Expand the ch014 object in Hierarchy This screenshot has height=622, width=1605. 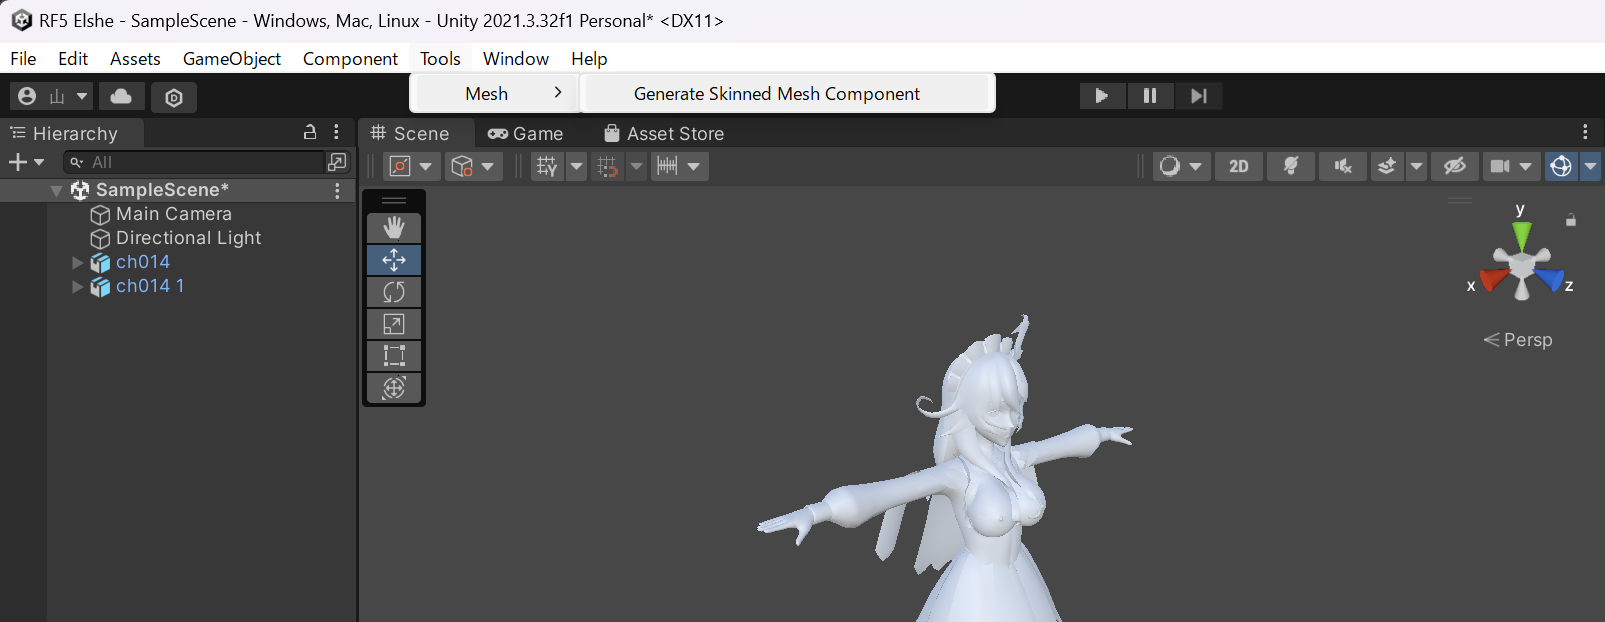77,262
